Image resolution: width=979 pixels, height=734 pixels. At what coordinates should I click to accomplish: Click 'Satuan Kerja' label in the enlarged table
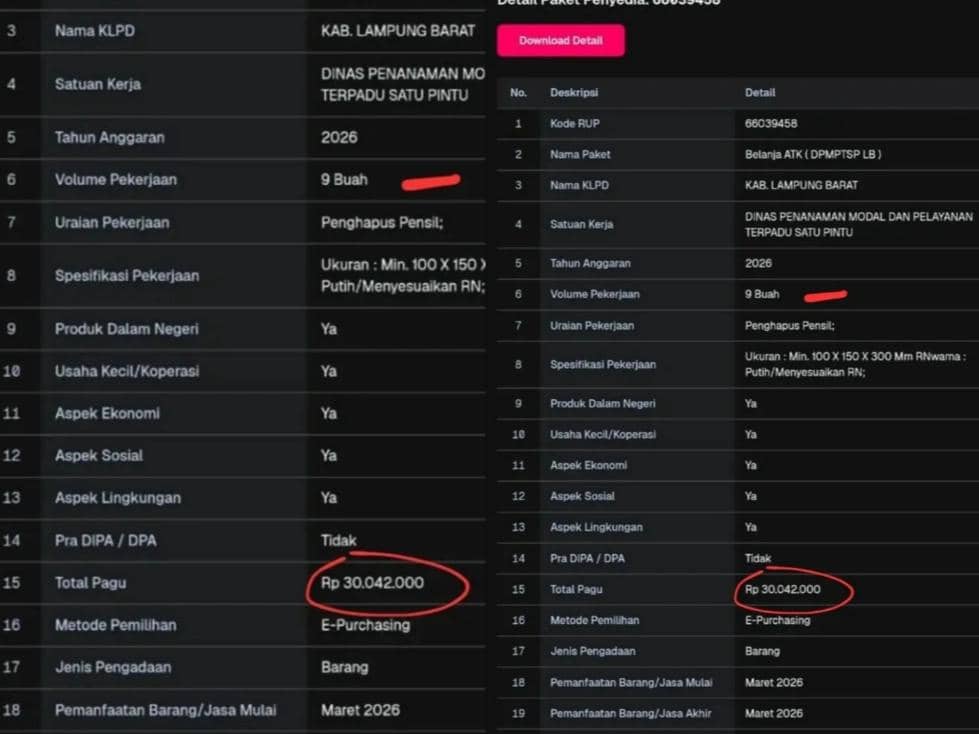click(x=98, y=84)
